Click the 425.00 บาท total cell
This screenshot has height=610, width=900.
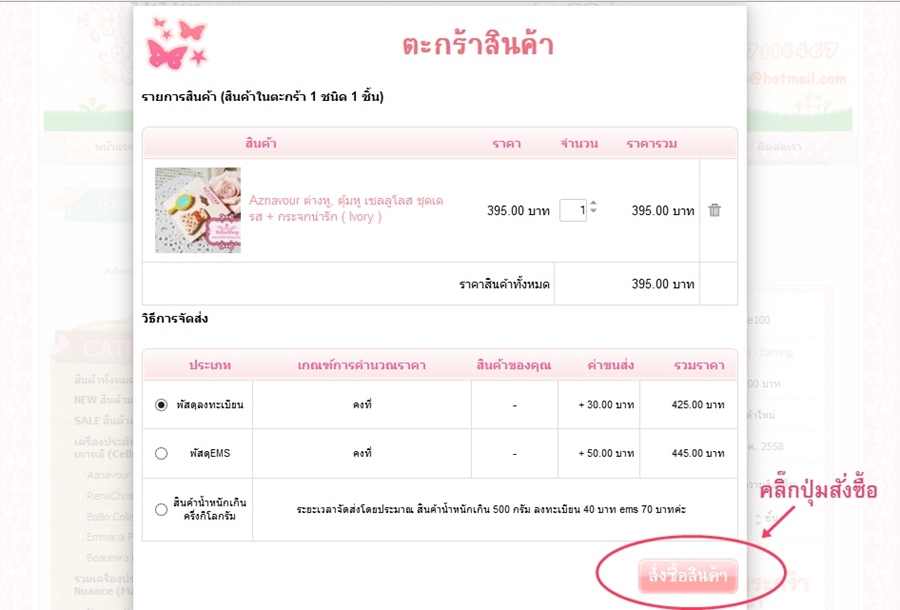697,405
